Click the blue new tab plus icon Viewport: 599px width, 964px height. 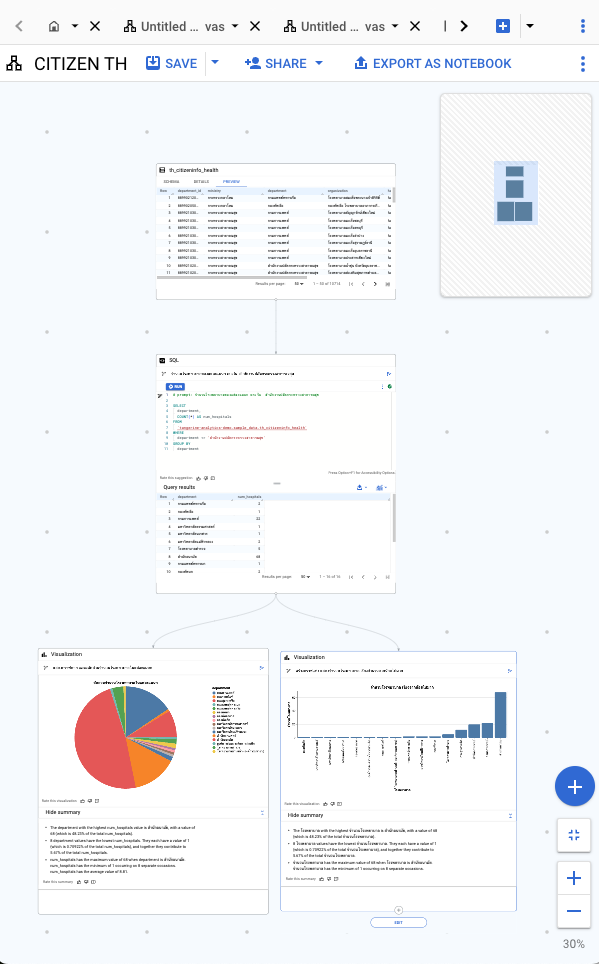click(502, 26)
